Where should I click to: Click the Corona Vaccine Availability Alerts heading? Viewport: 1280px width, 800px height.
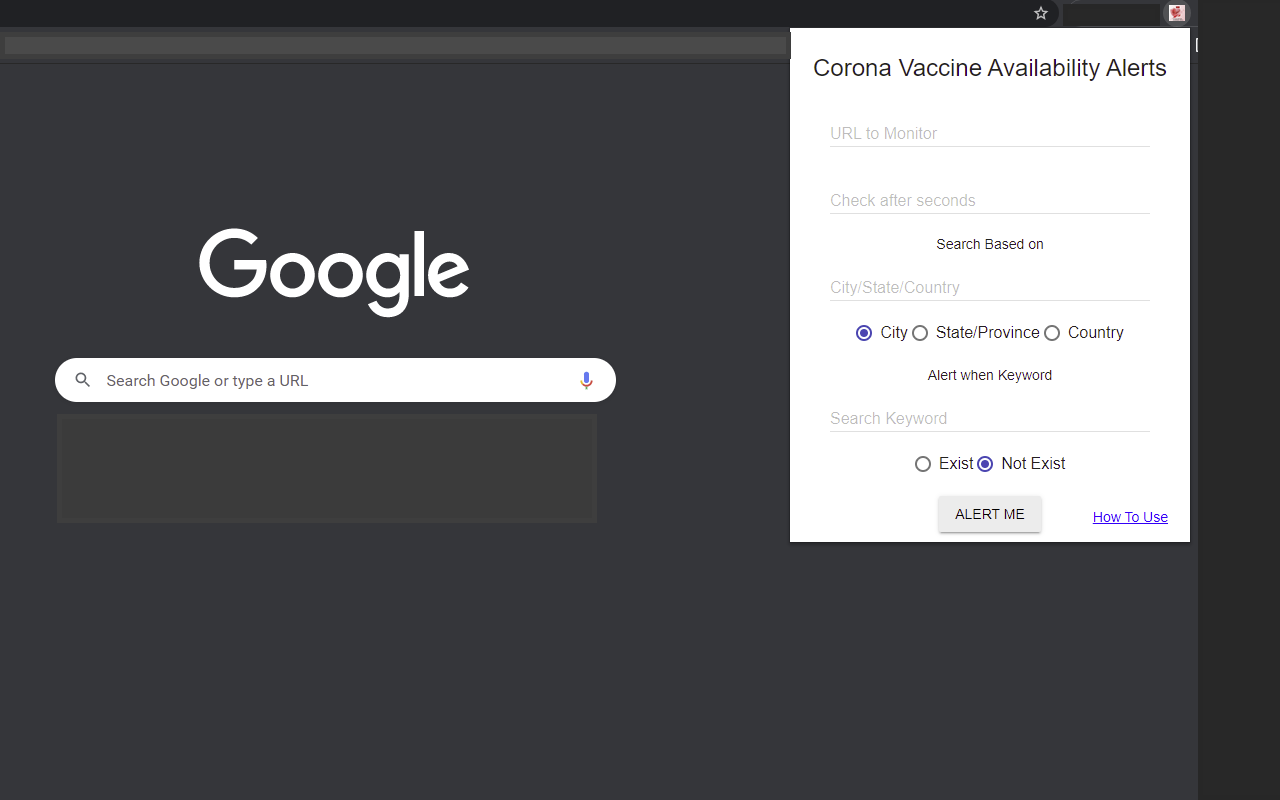(x=990, y=68)
